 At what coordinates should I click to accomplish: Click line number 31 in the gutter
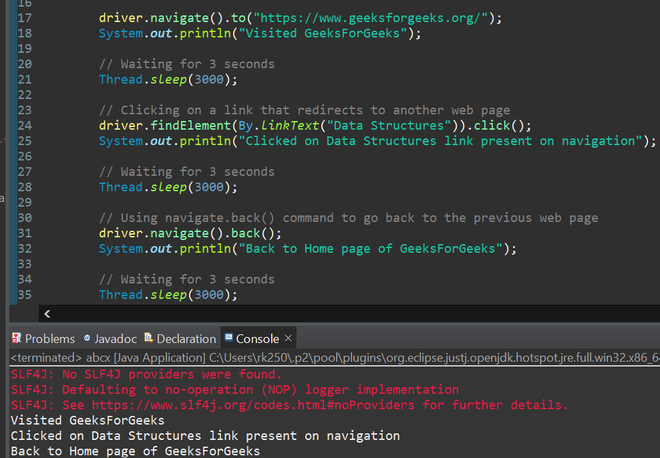coord(25,233)
